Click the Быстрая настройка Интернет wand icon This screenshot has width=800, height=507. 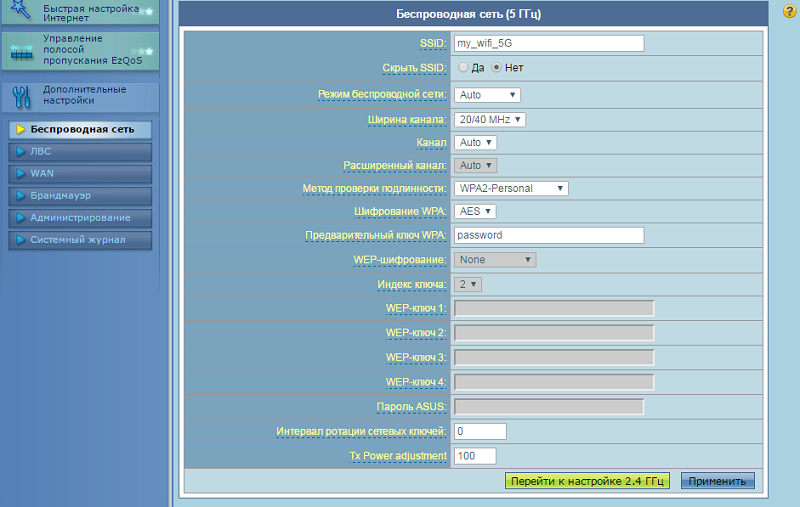[x=22, y=12]
